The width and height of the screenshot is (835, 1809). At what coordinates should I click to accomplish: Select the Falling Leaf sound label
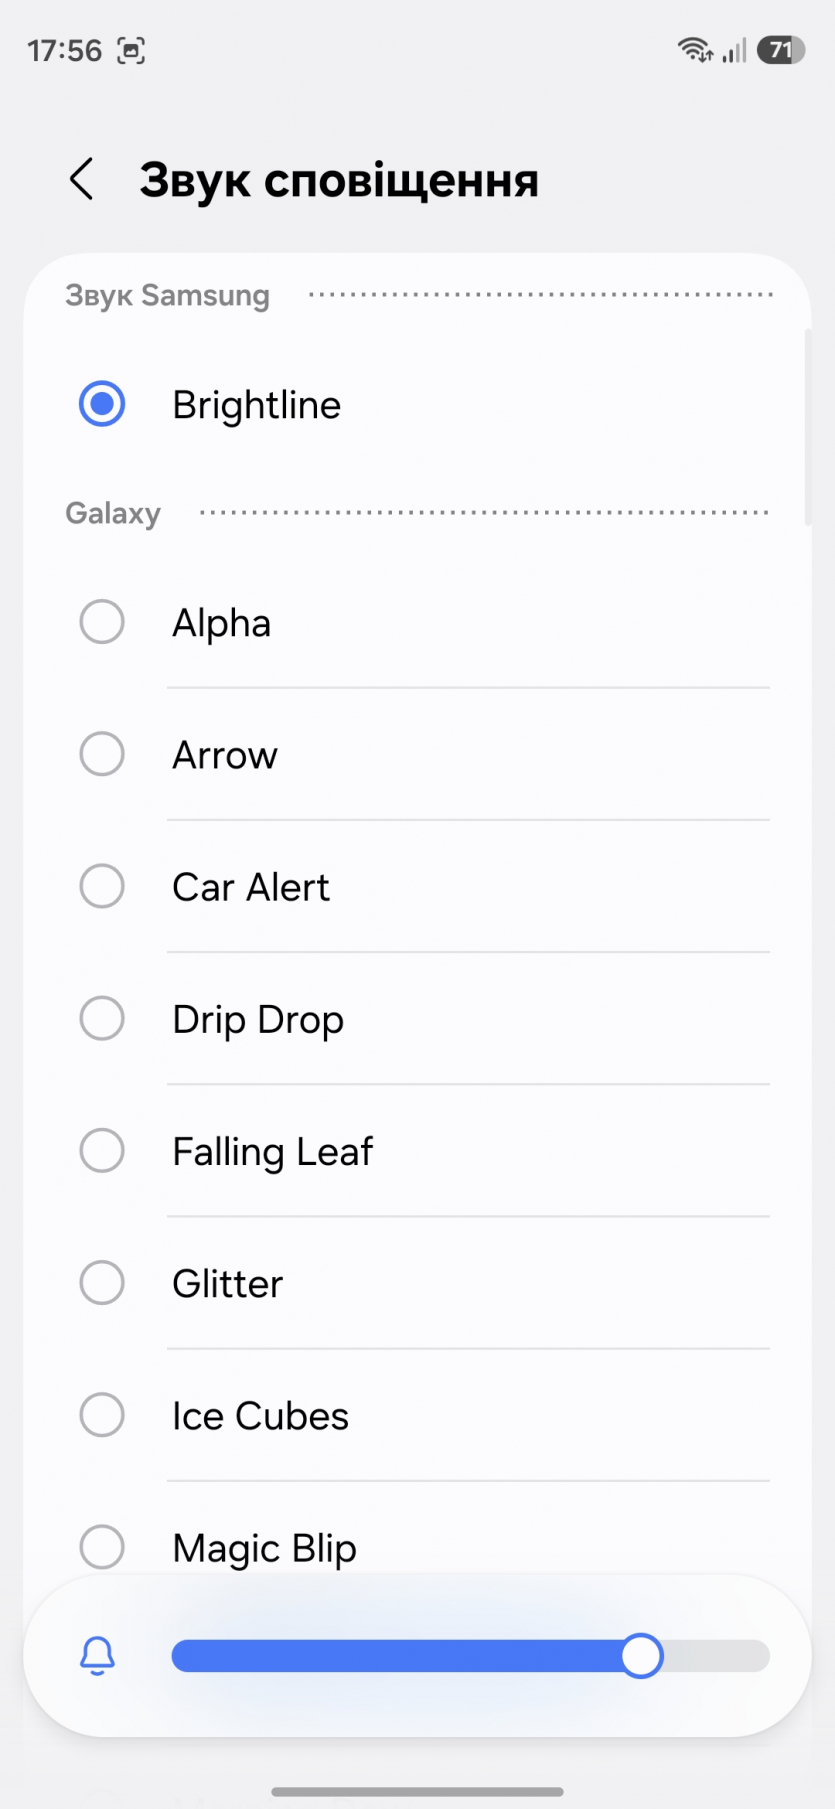click(x=272, y=1151)
